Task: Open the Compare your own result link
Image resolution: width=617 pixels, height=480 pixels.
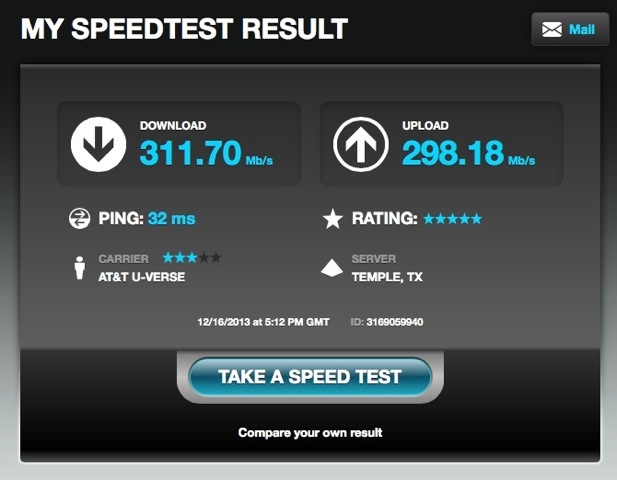Action: pyautogui.click(x=310, y=433)
